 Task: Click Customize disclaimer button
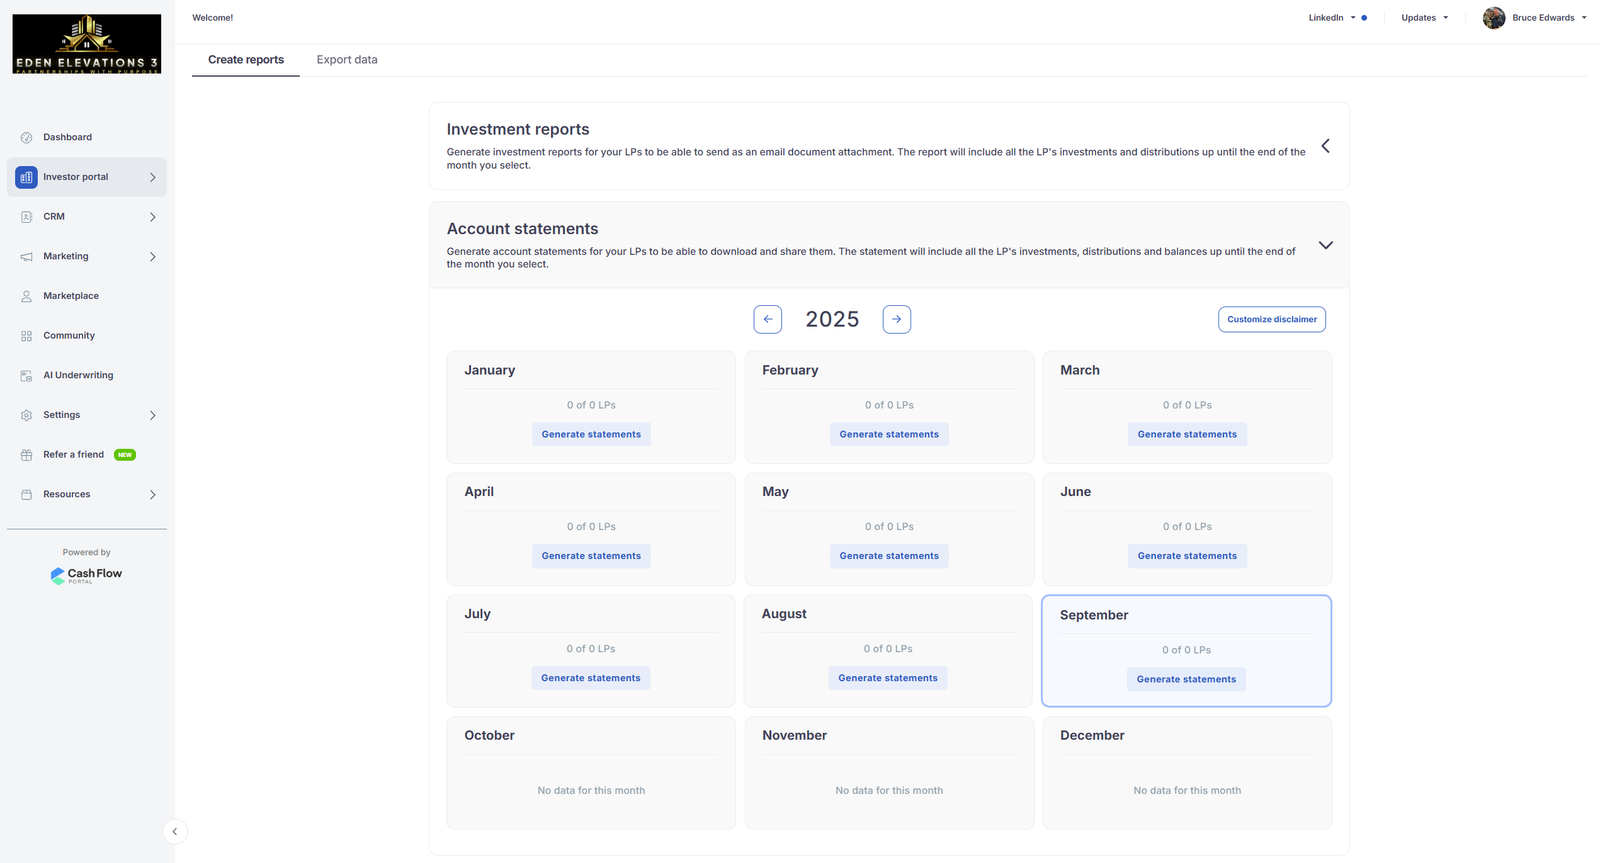click(1272, 319)
